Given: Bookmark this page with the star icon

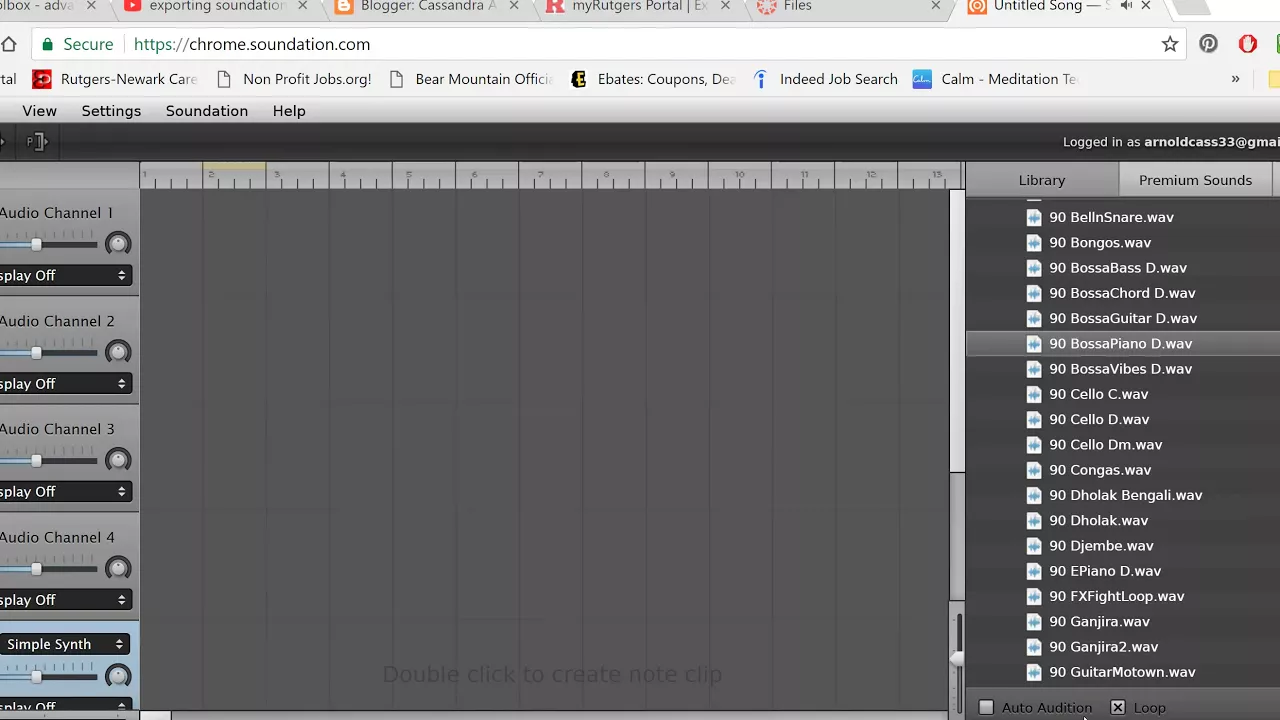Looking at the screenshot, I should point(1170,44).
